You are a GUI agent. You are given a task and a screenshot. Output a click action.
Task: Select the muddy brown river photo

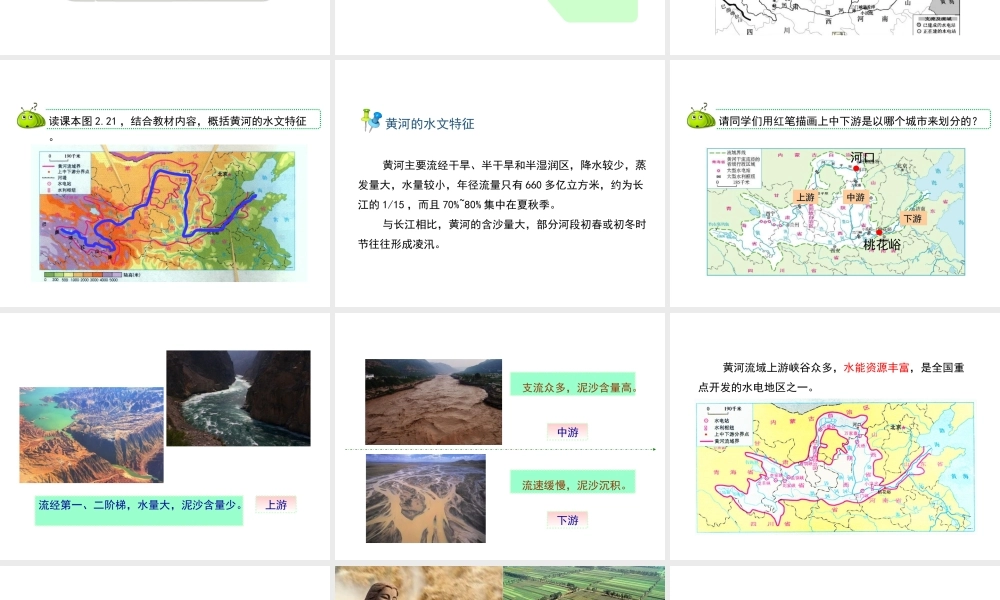tap(434, 402)
